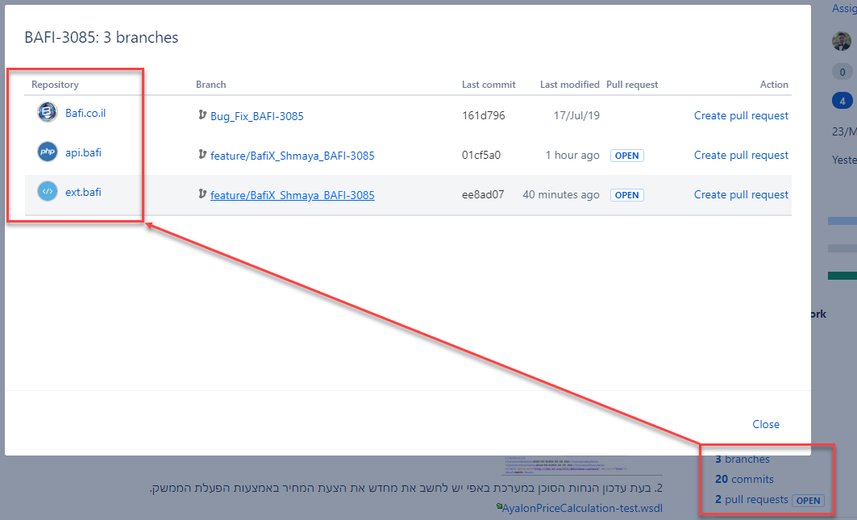The image size is (857, 520).
Task: Click commit hash 01cf5a0
Action: (x=481, y=155)
